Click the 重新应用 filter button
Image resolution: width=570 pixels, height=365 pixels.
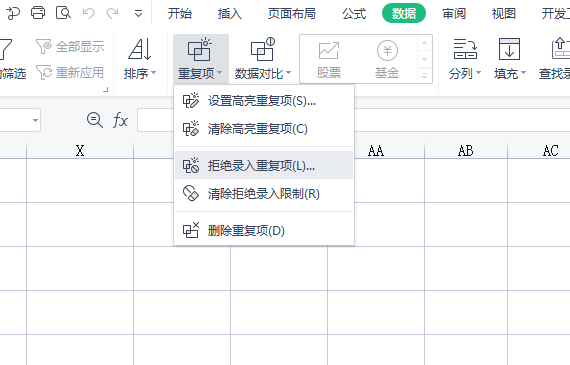point(70,73)
